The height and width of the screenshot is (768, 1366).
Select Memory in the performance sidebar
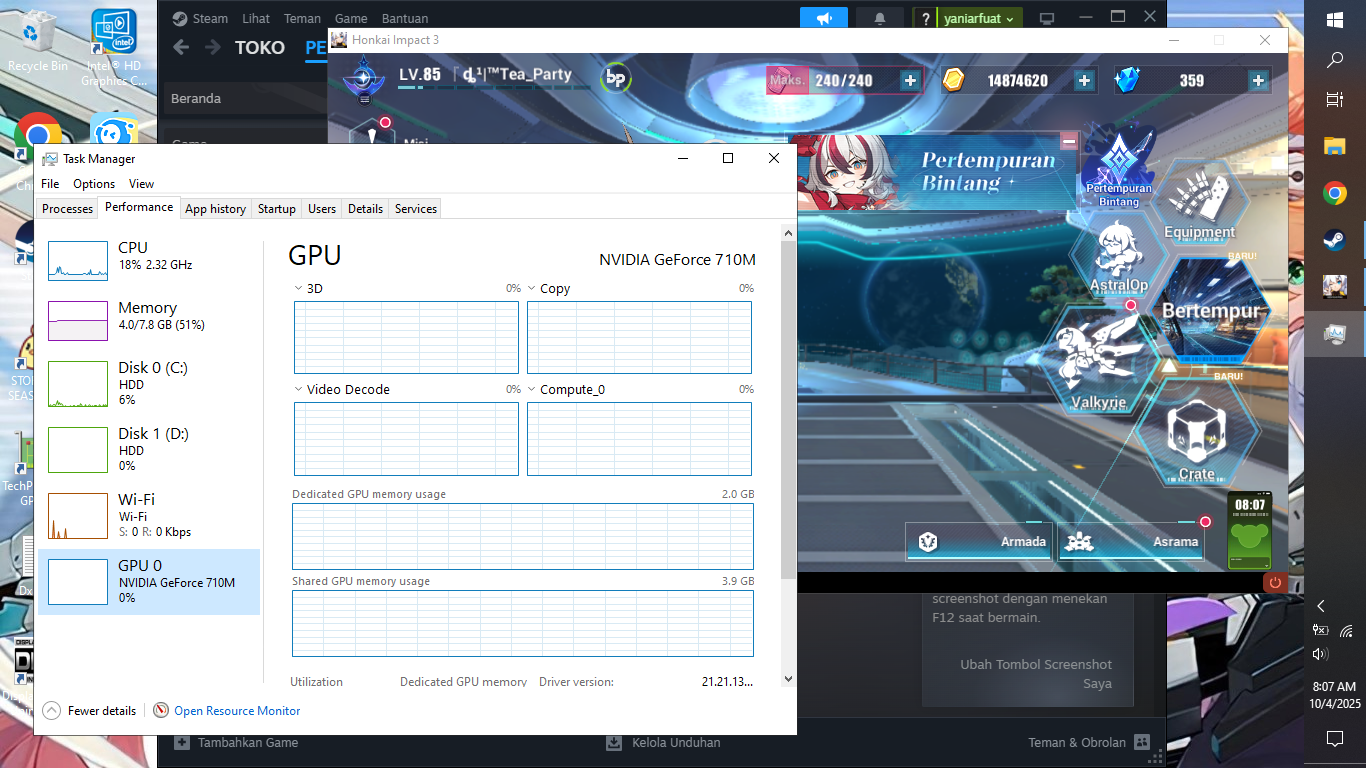(148, 320)
